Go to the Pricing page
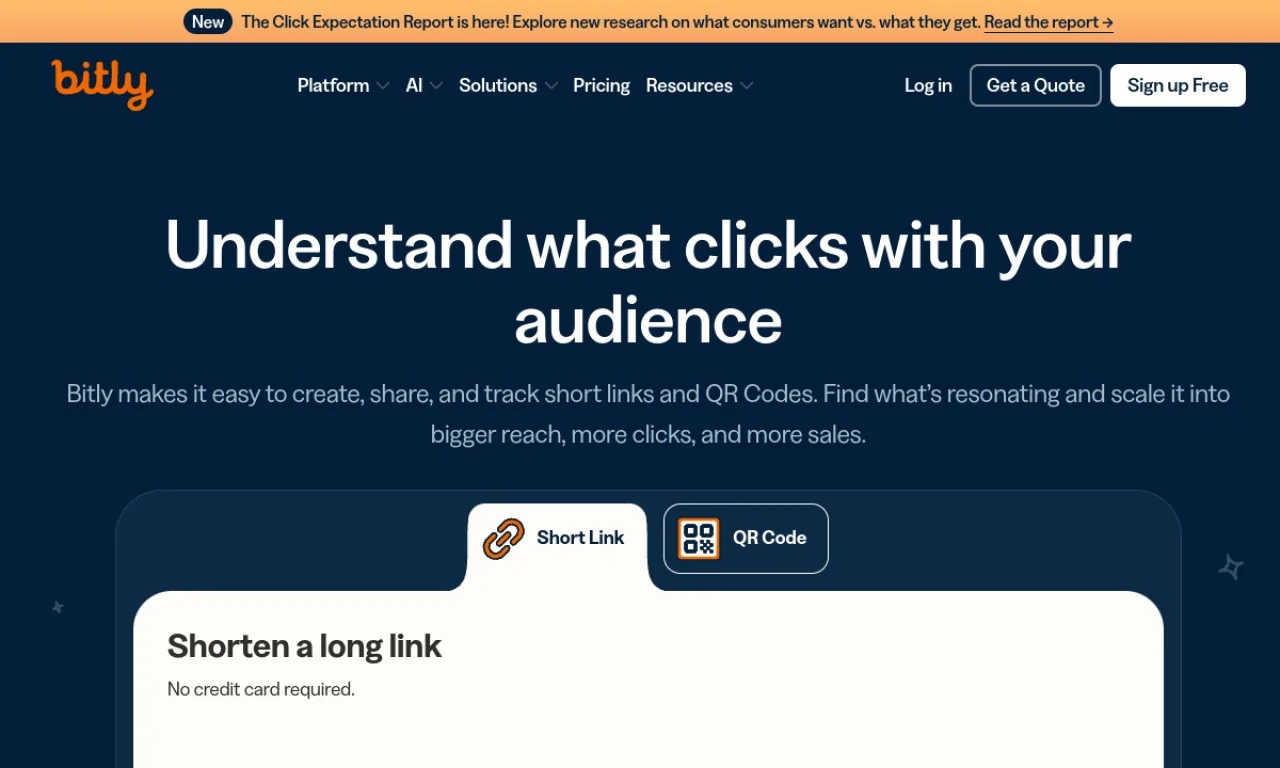The width and height of the screenshot is (1280, 768). [601, 85]
